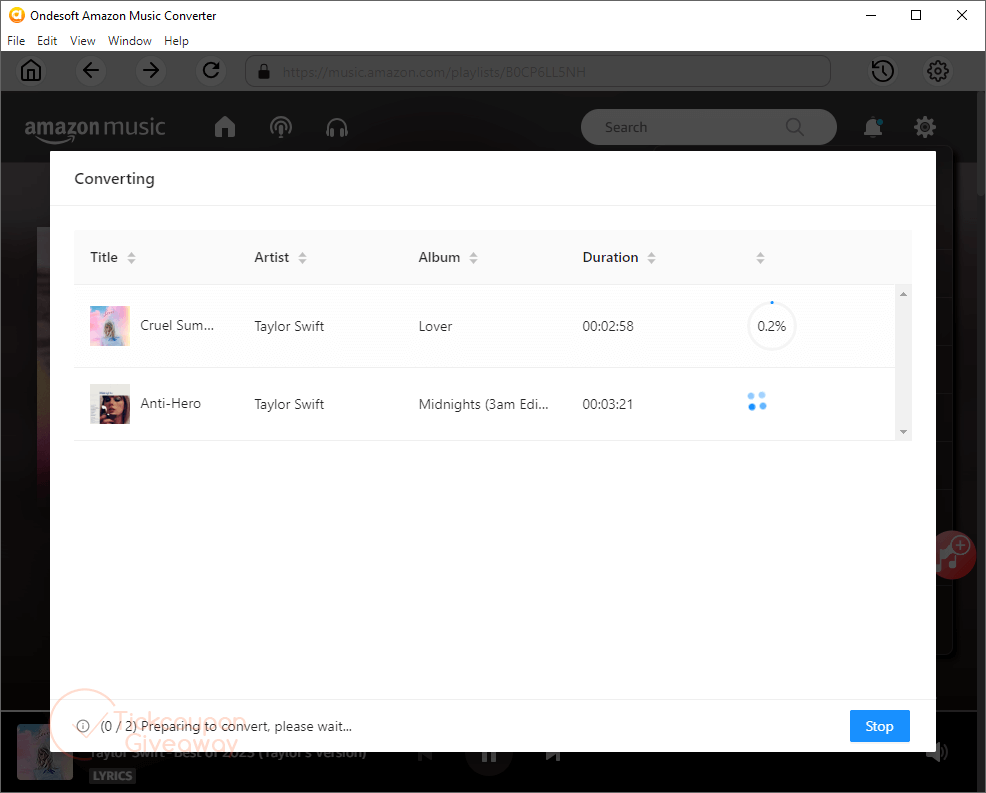Sort by the unlabeled status column
Screen dimensions: 986x793
point(760,258)
